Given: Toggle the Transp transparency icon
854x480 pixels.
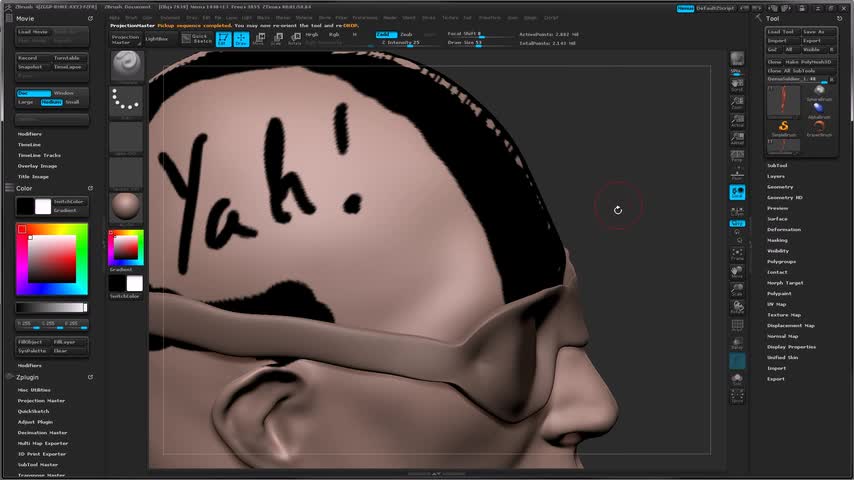Looking at the screenshot, I should (x=737, y=343).
